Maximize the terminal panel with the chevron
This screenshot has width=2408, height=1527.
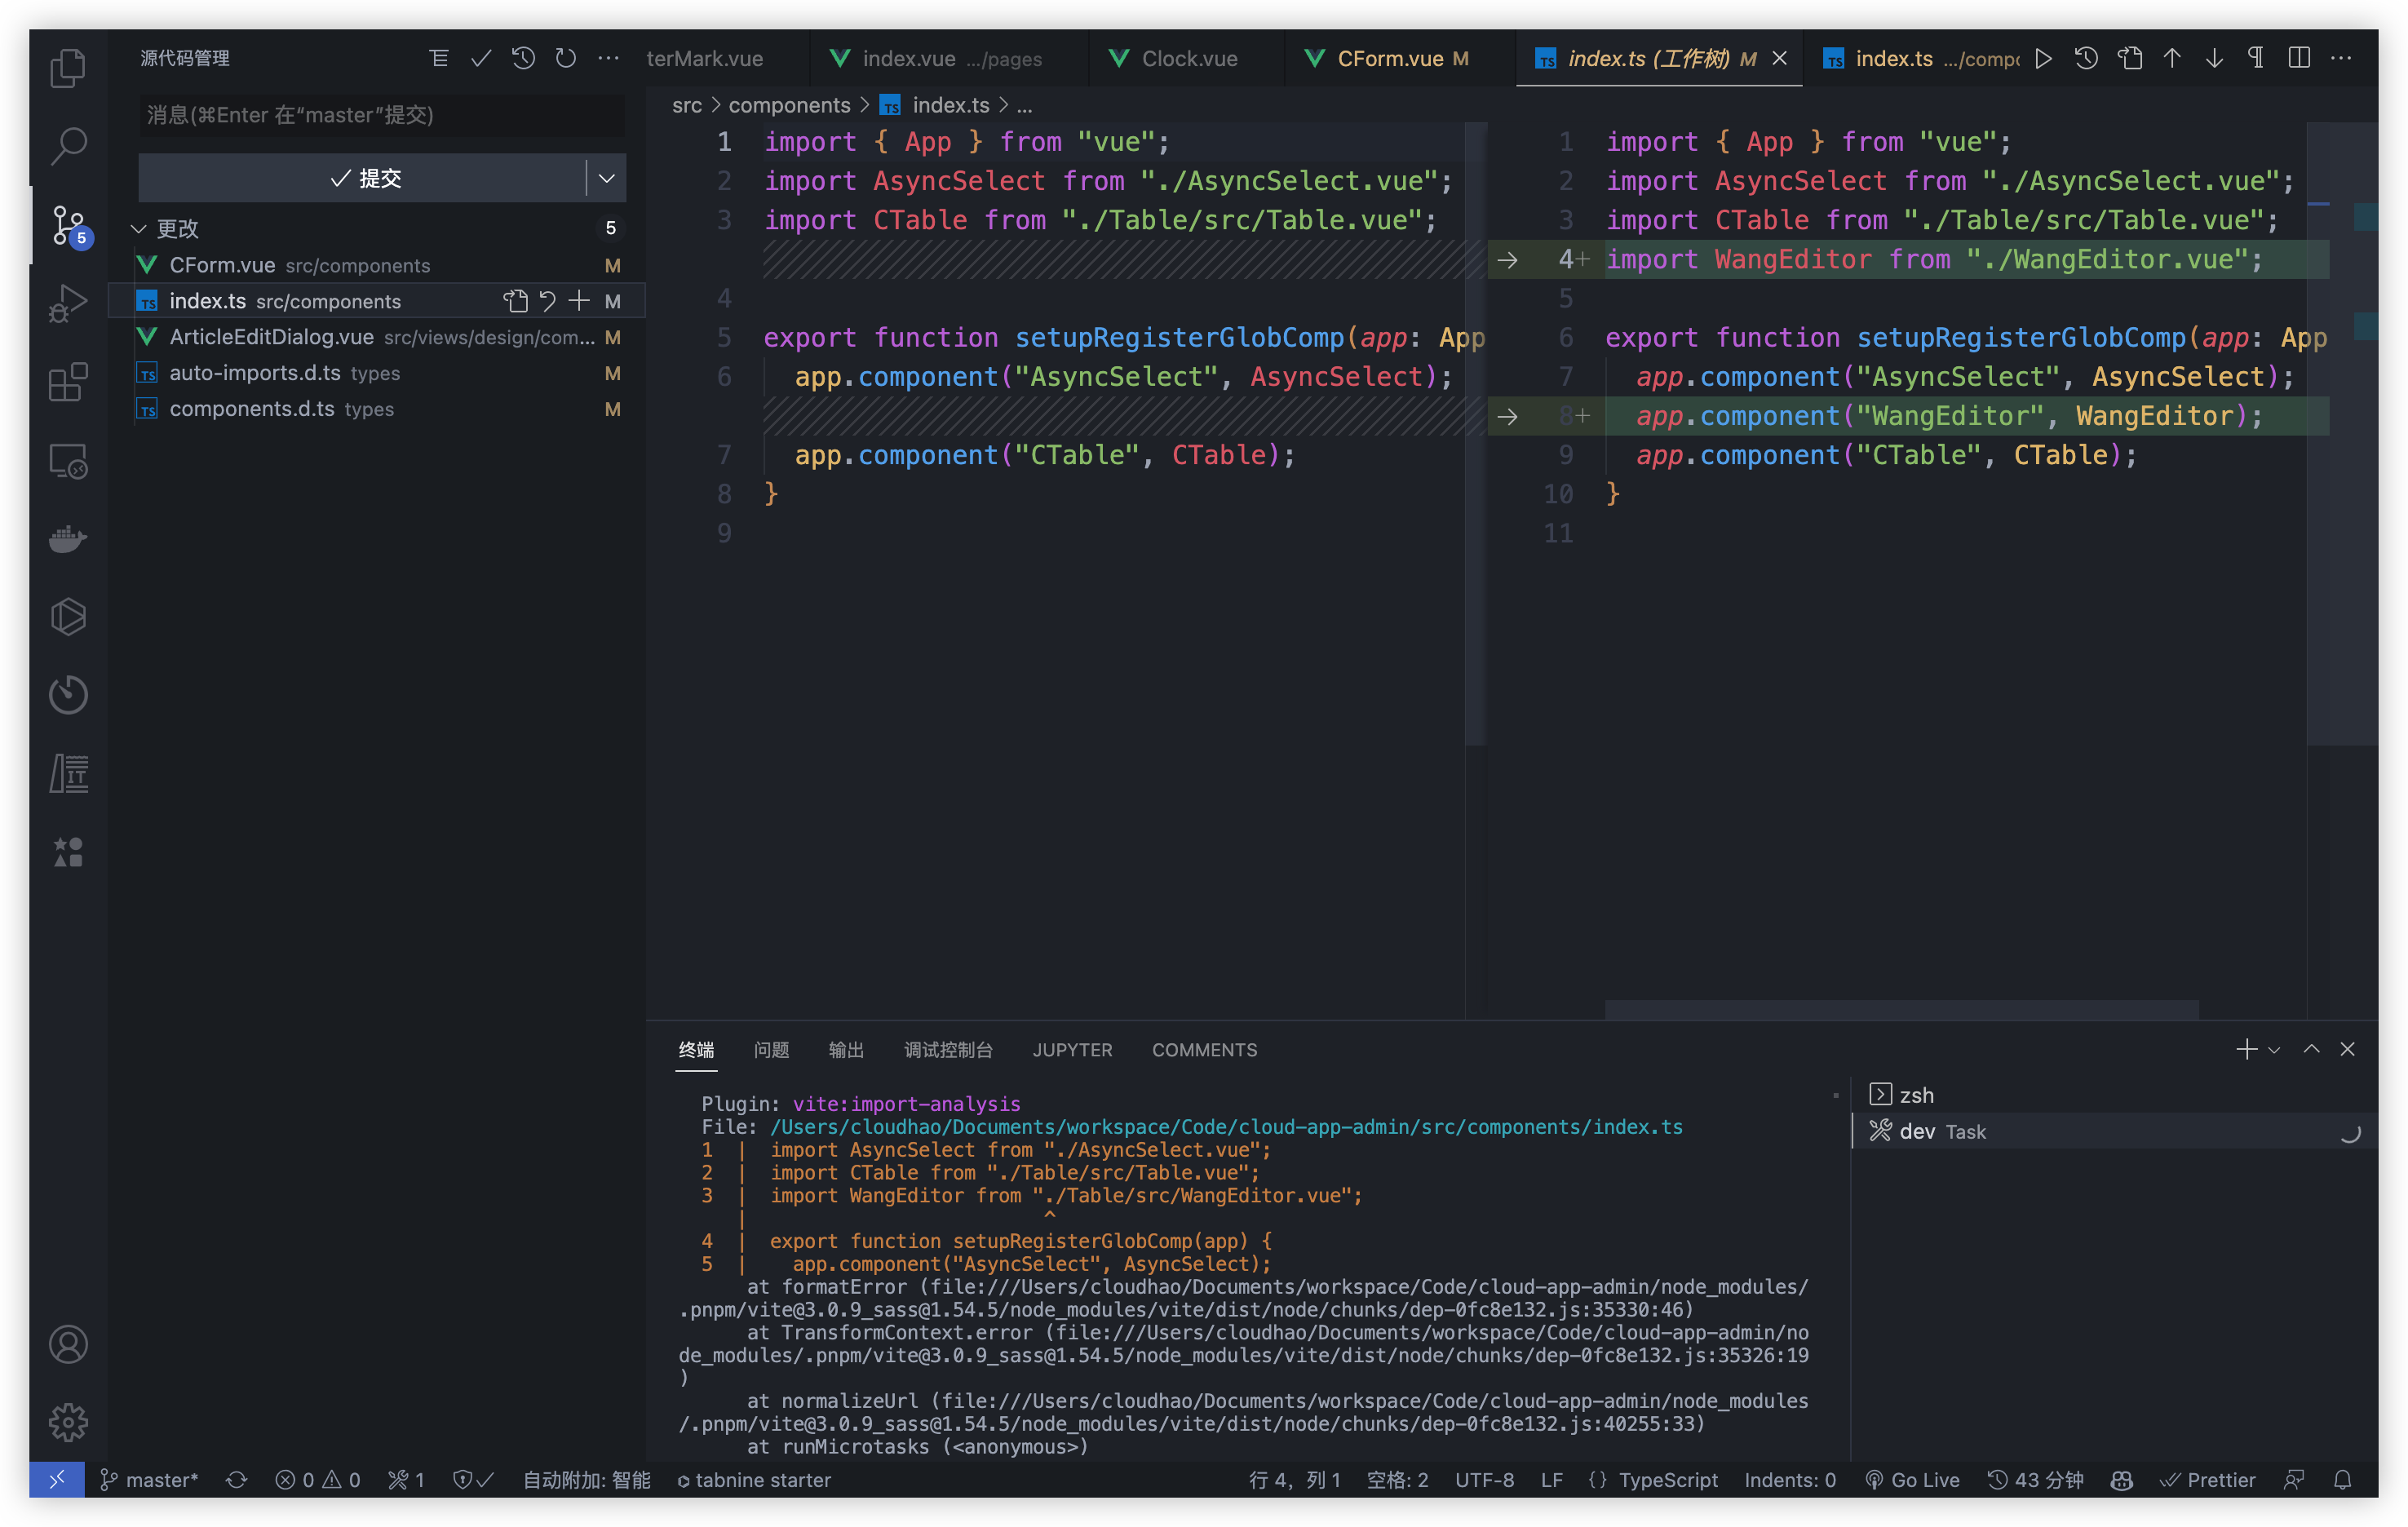click(x=2311, y=1049)
